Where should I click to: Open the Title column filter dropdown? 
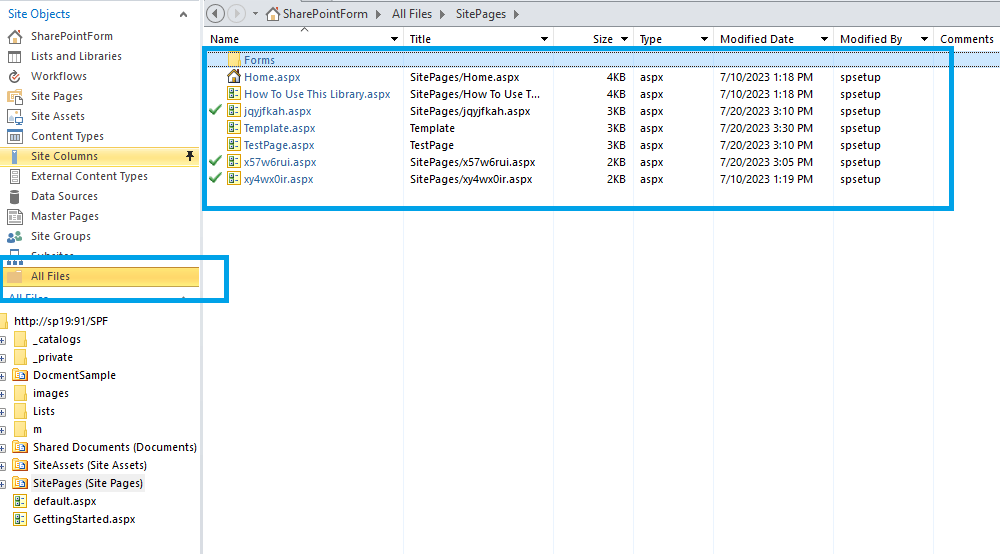(544, 39)
